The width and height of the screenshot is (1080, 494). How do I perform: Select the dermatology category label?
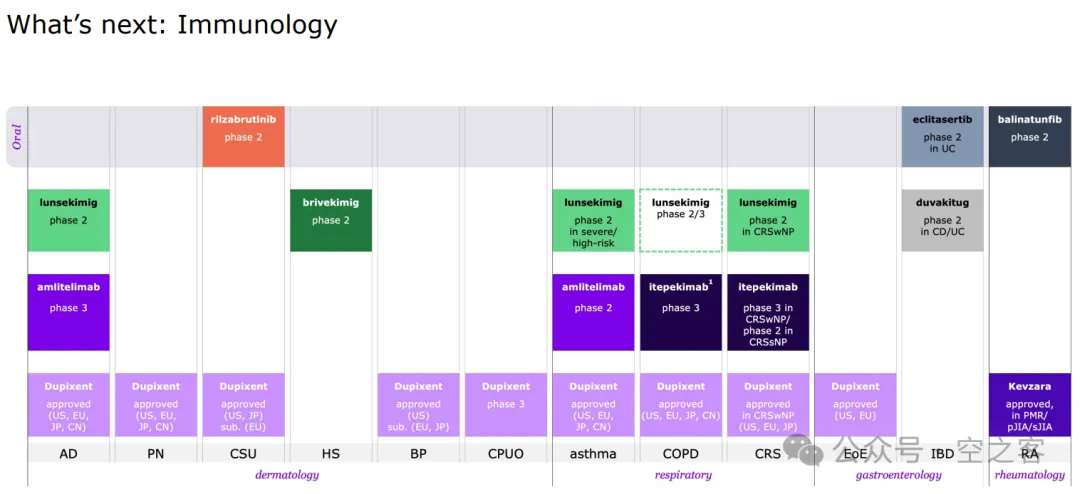tap(287, 475)
